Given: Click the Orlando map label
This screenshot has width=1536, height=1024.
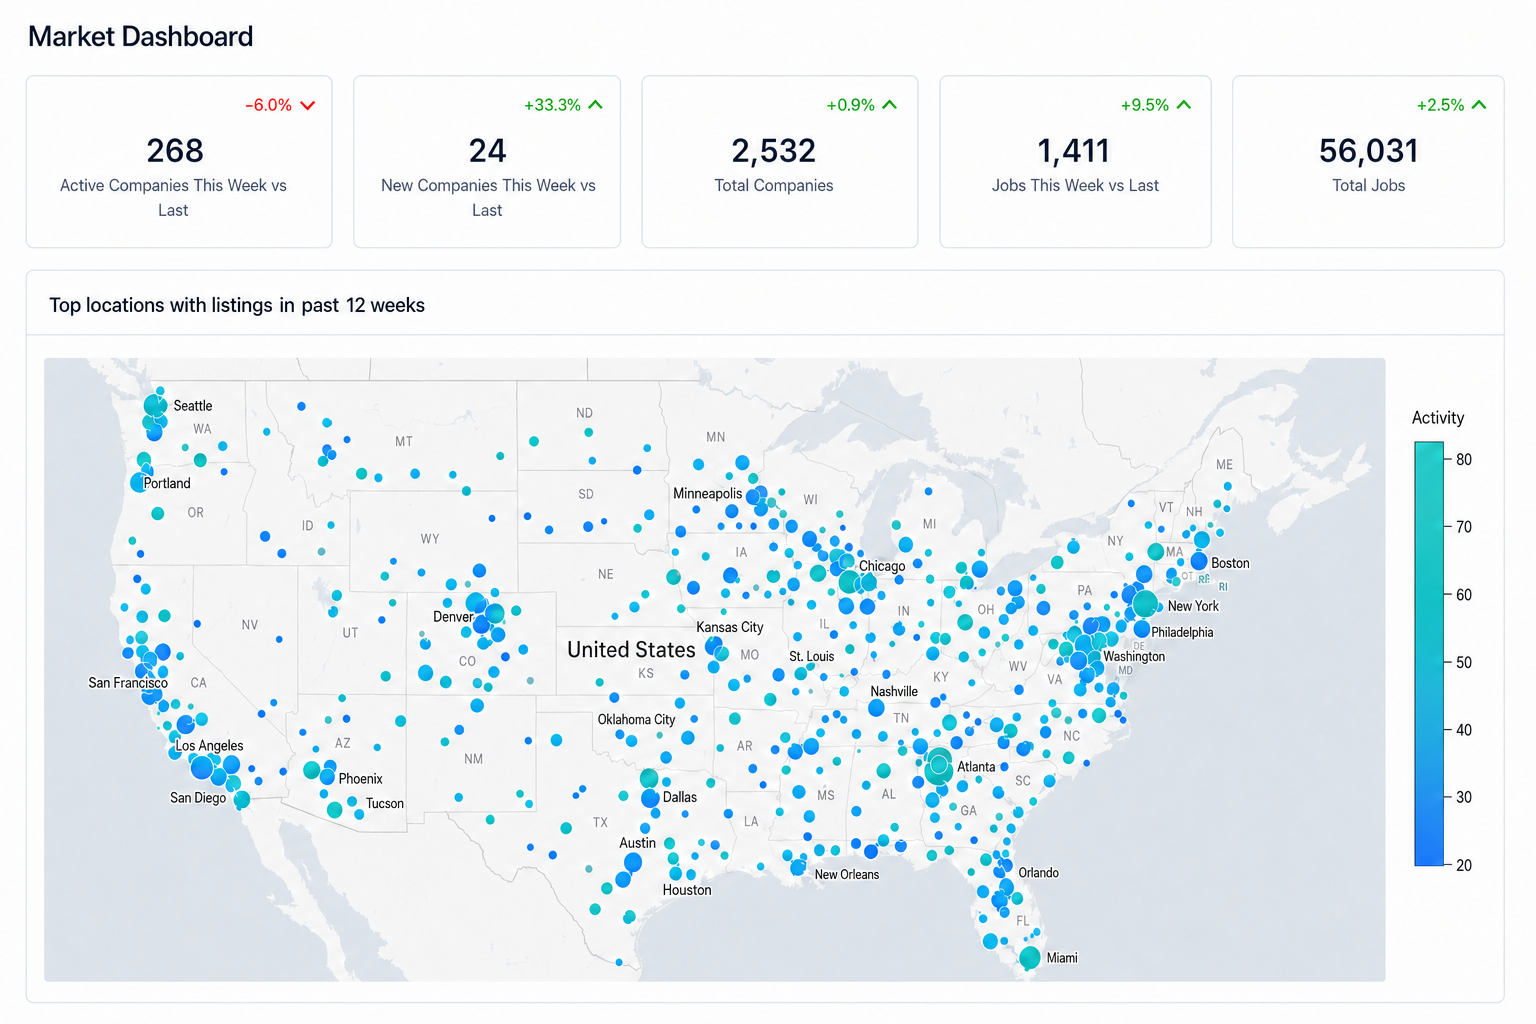Looking at the screenshot, I should [x=1039, y=873].
